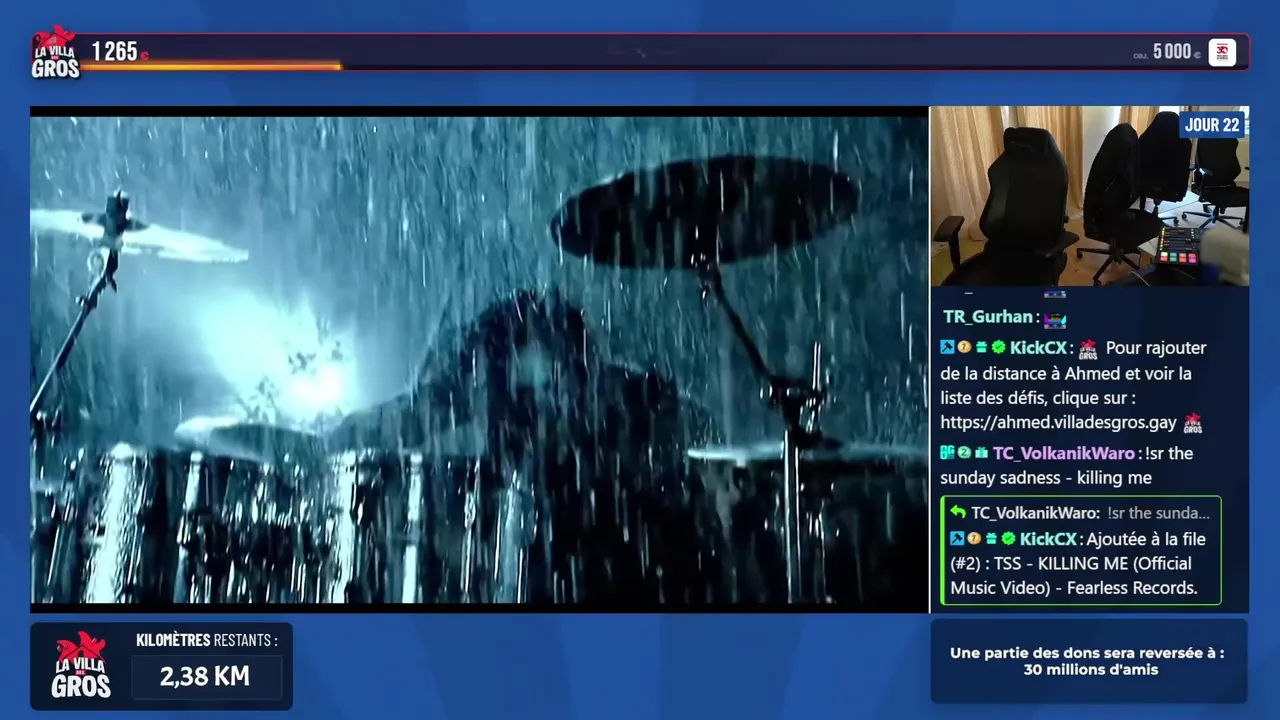This screenshot has width=1280, height=720.
Task: Click the 'TC_VolkanikWaro:' reply header in highlighted box
Action: pos(1035,513)
